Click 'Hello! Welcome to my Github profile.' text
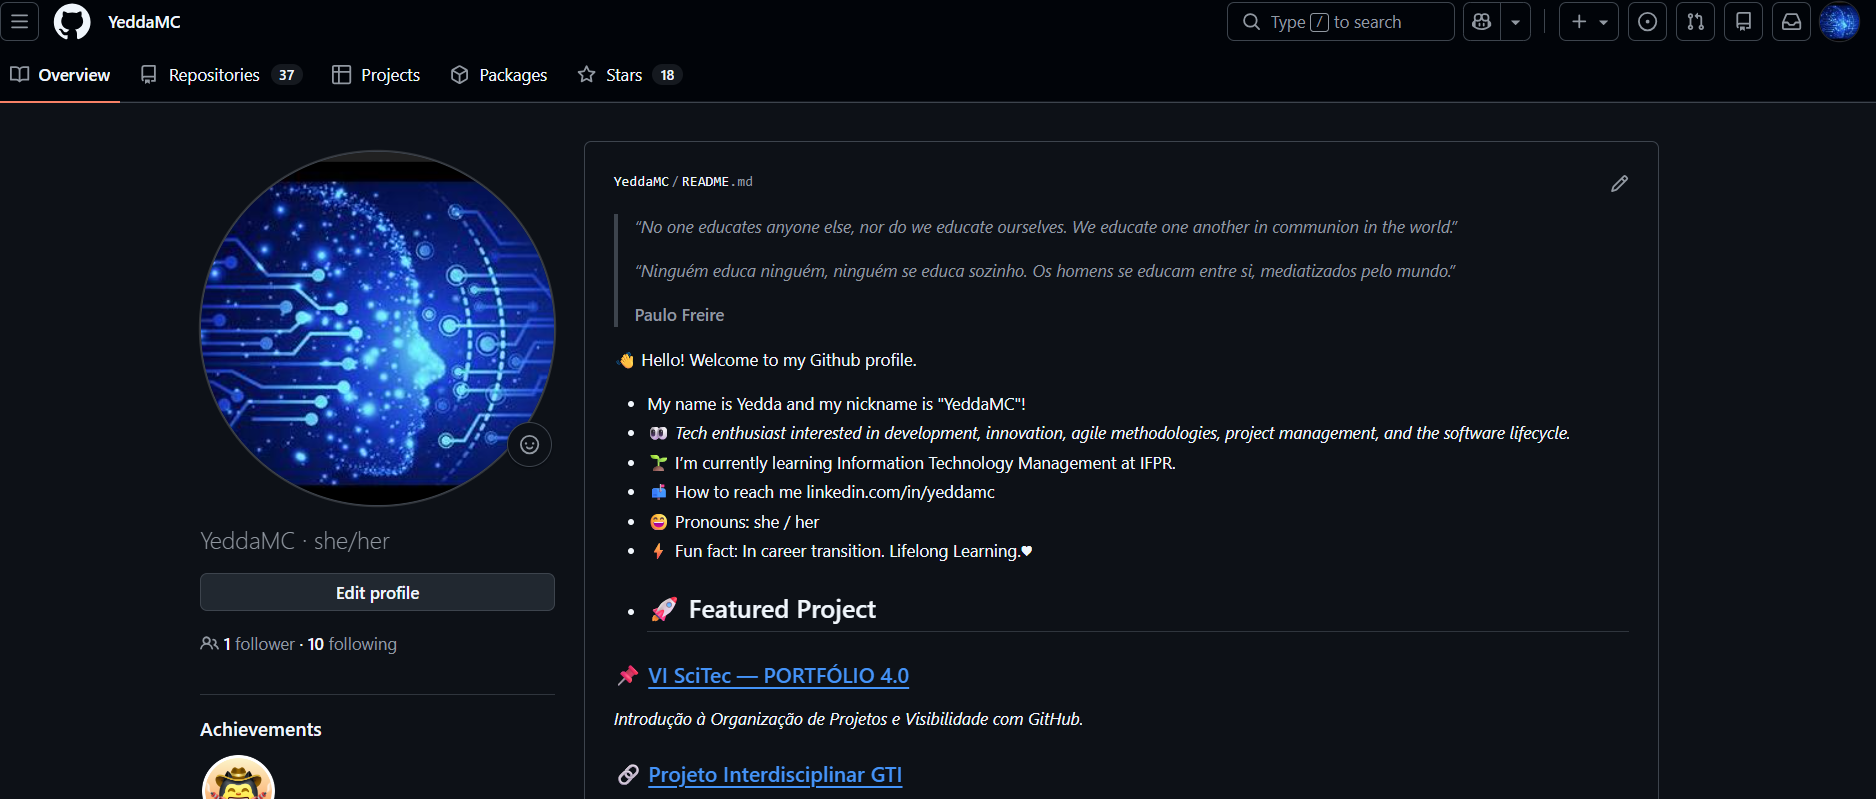 (x=778, y=360)
